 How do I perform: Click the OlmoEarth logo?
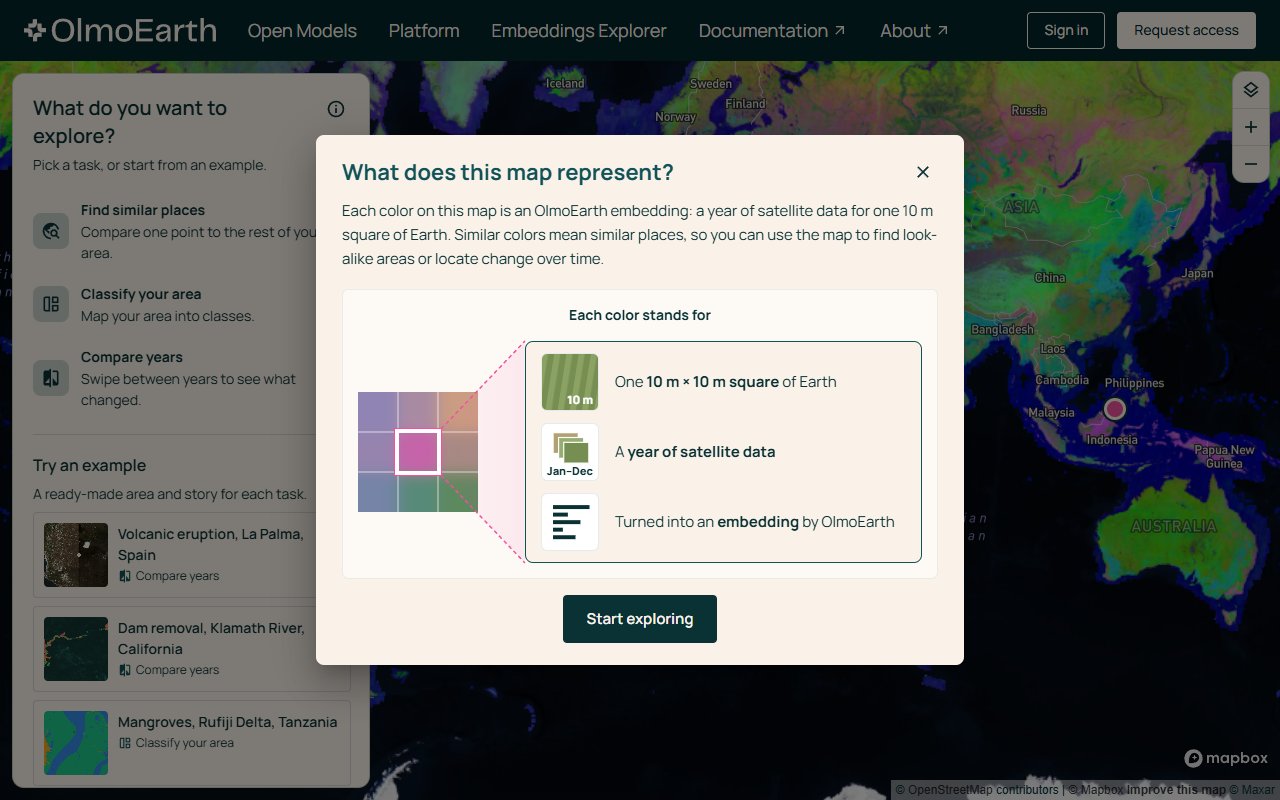[x=120, y=31]
